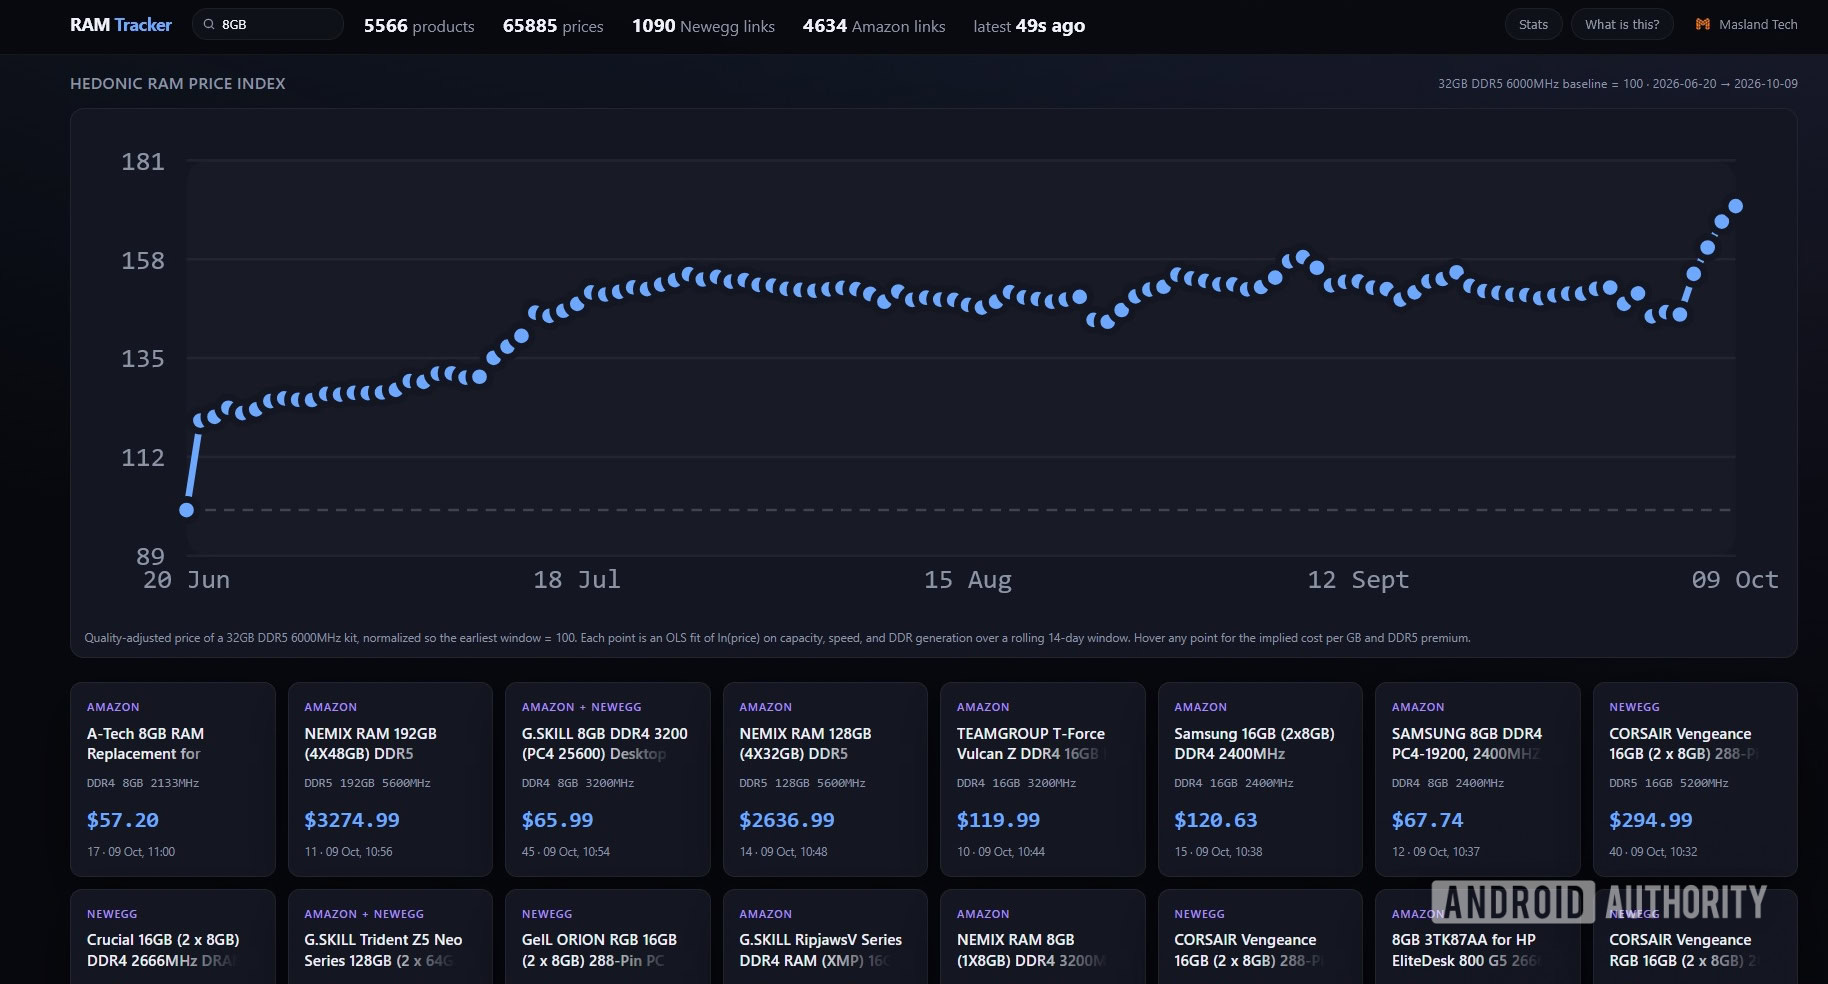Click the first data point on 20 Jun
The image size is (1828, 984).
(x=186, y=510)
